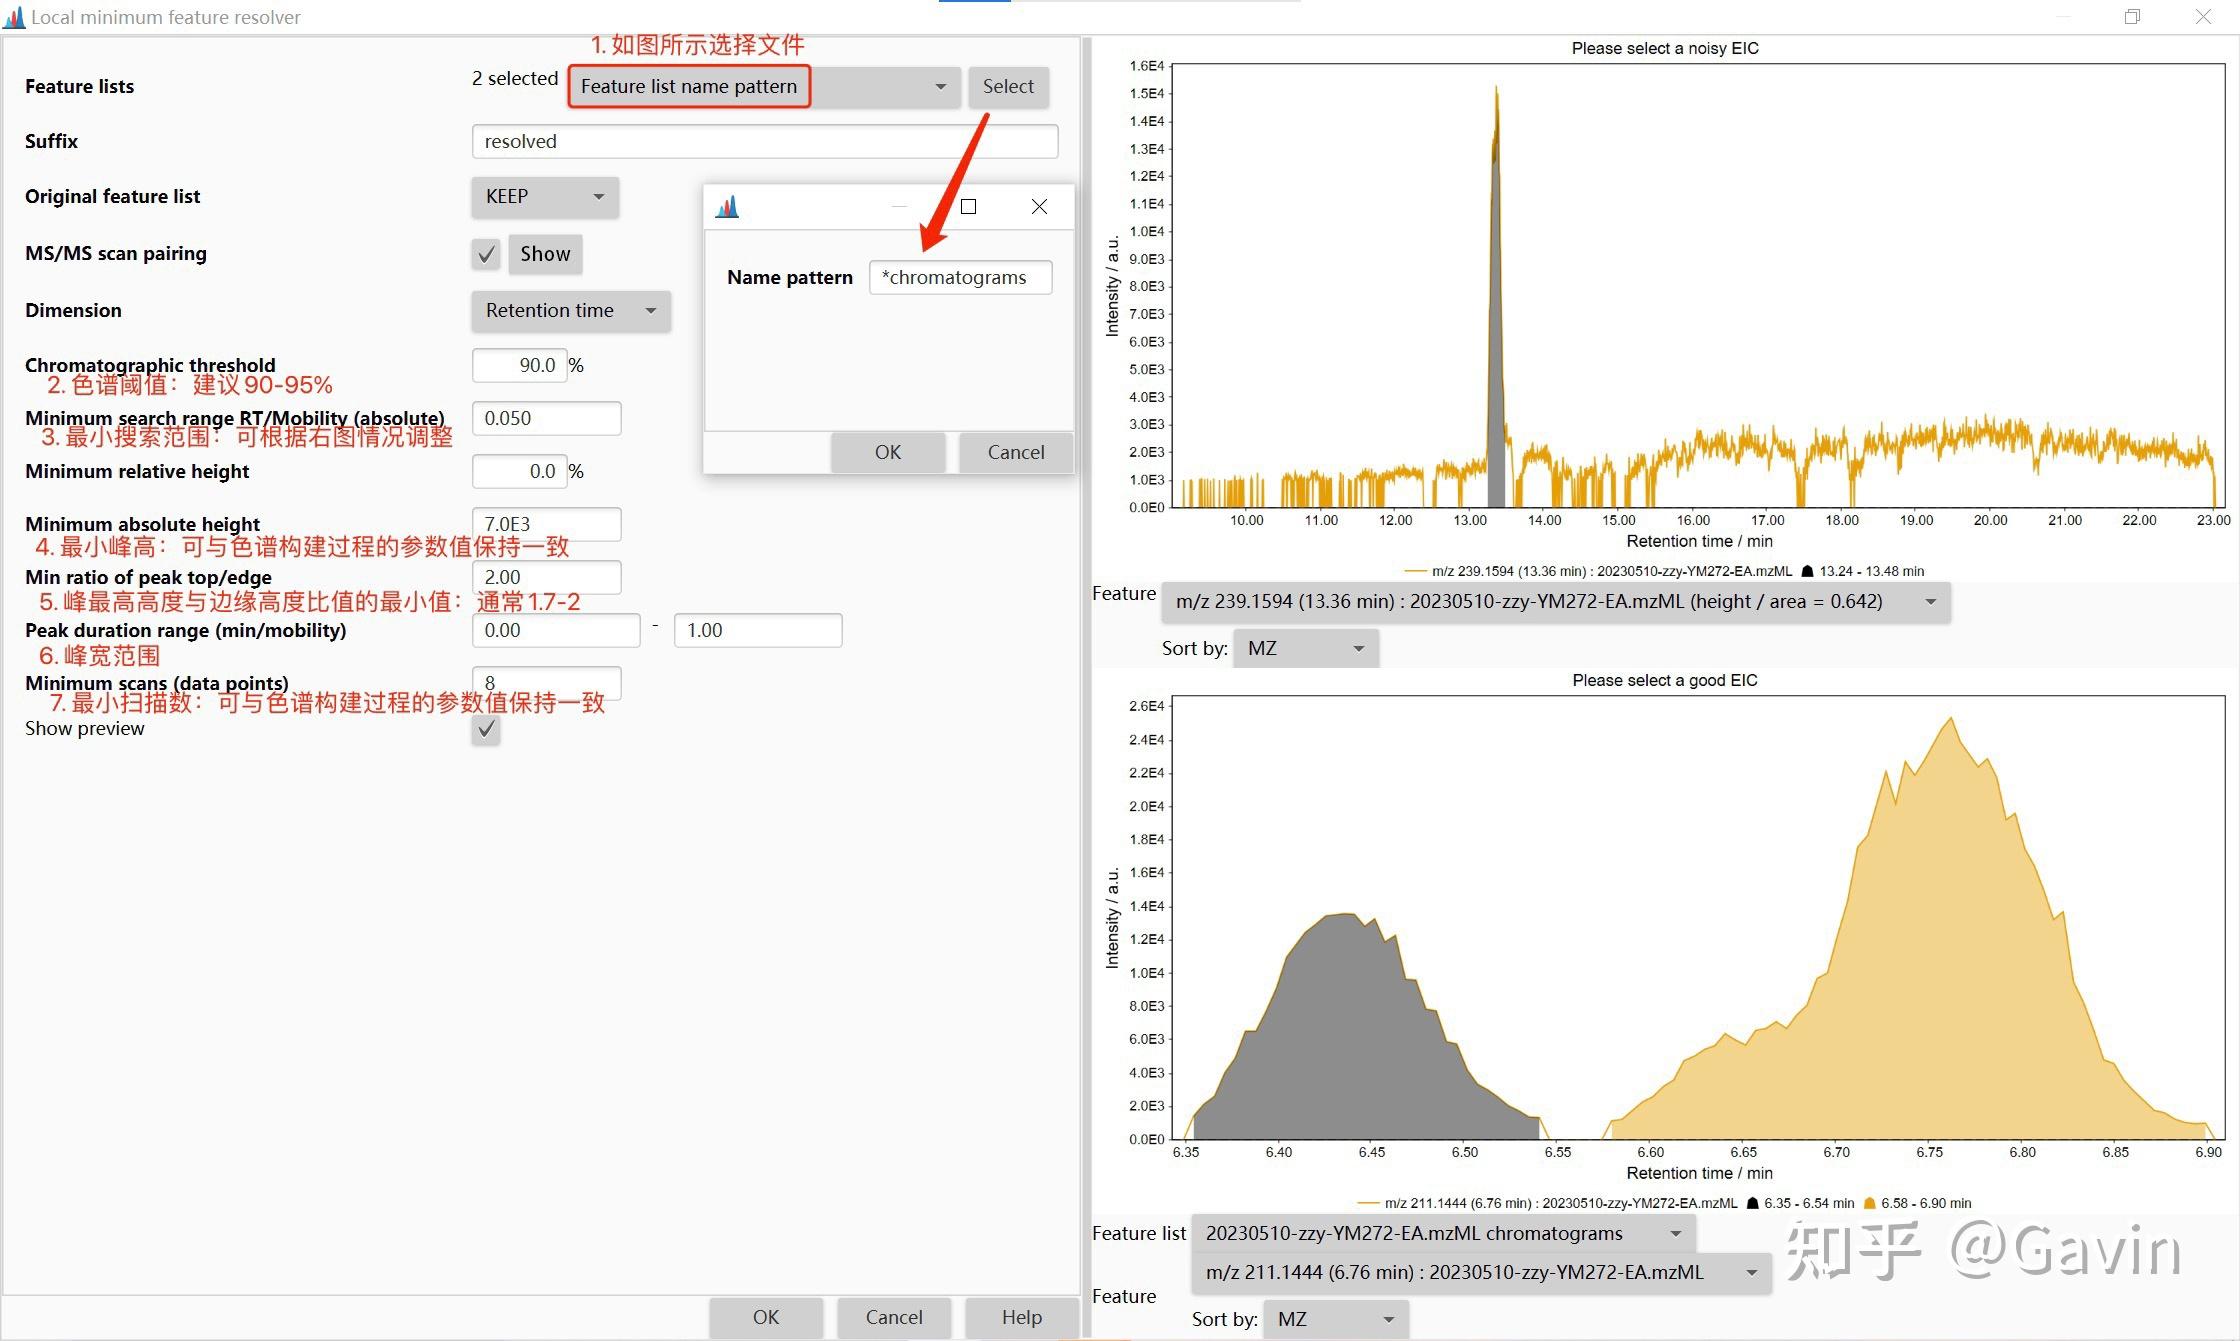
Task: Close the Name pattern popup window
Action: pos(1039,207)
